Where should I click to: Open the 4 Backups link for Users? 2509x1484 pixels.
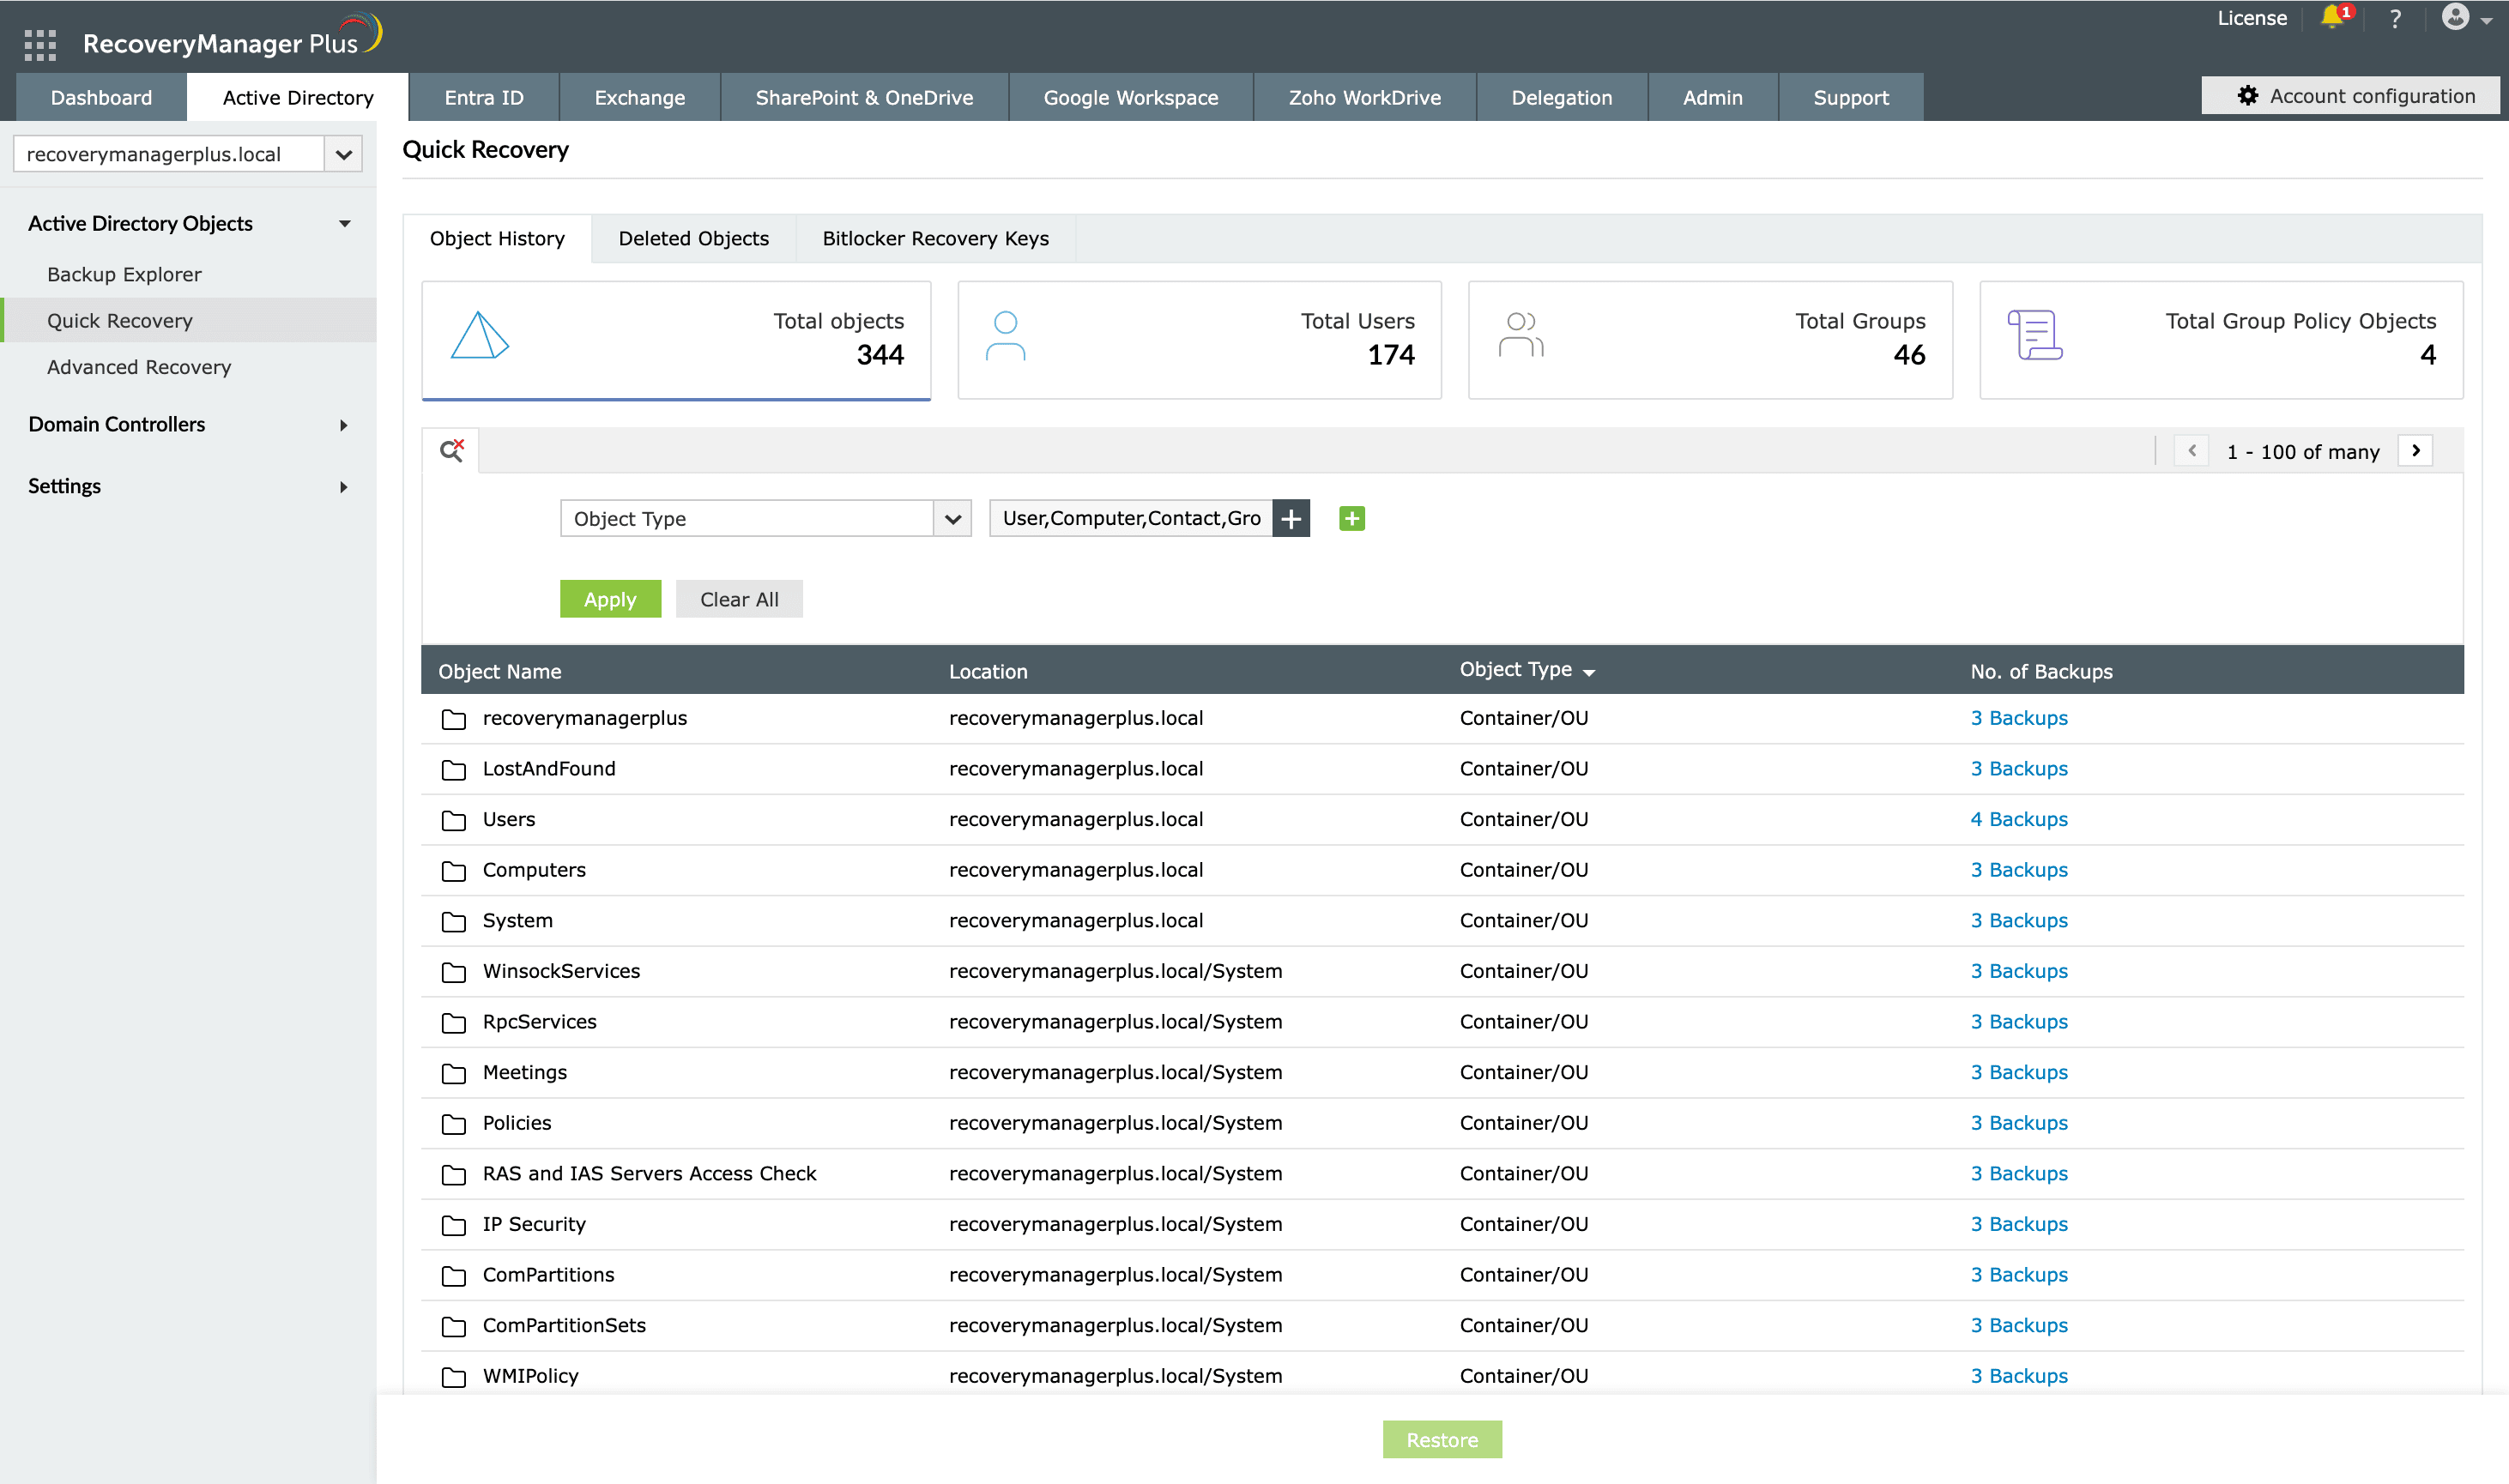click(x=2018, y=819)
